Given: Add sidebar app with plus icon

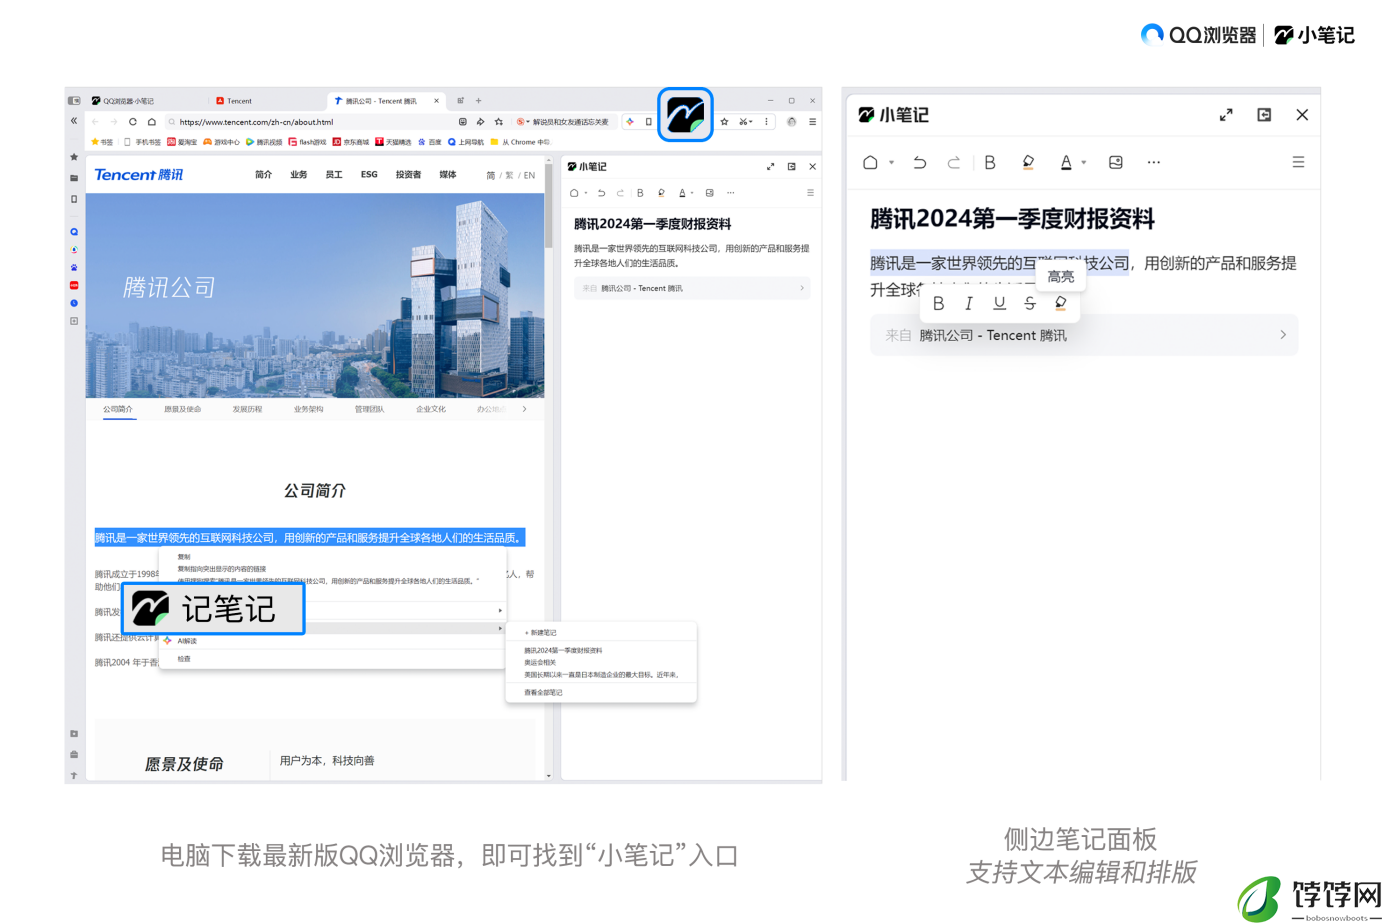Looking at the screenshot, I should (x=74, y=321).
